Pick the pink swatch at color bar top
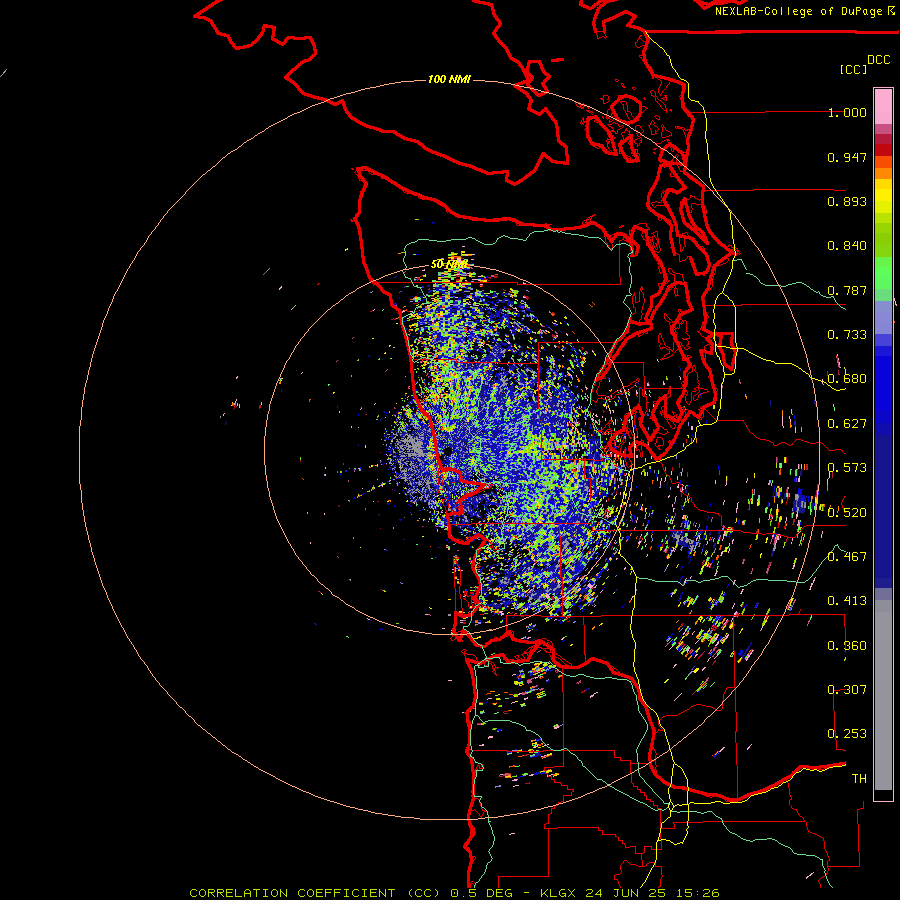Screen dimensions: 900x900 (x=883, y=106)
